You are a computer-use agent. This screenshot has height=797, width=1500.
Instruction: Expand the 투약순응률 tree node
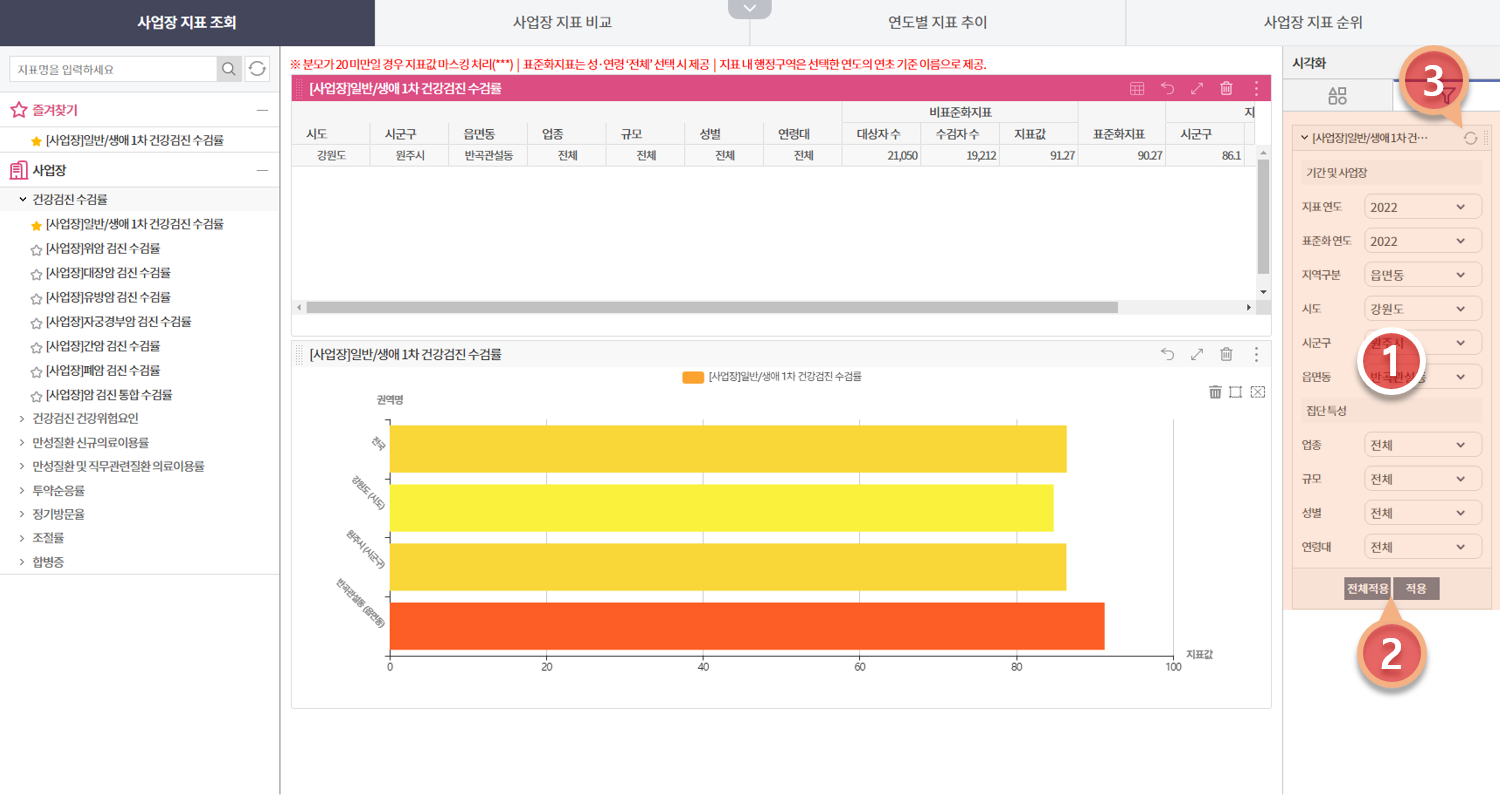(22, 490)
